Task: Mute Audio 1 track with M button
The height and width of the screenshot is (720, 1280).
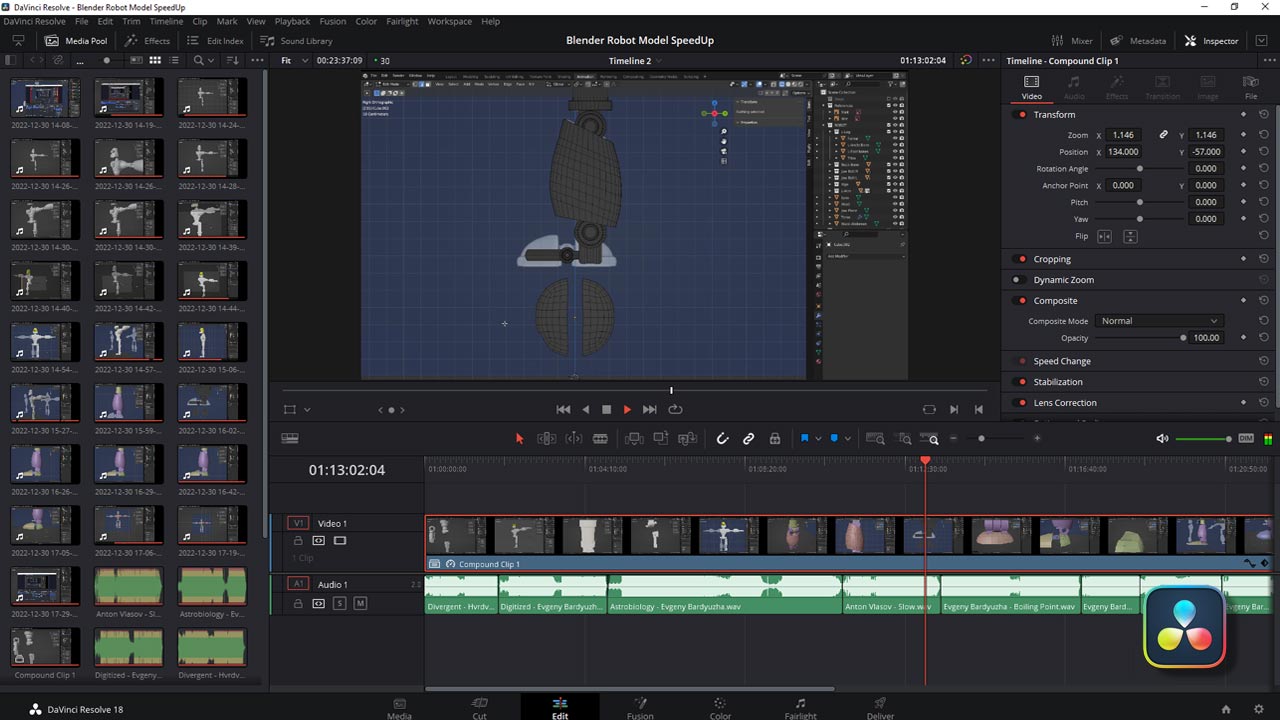Action: pos(360,604)
